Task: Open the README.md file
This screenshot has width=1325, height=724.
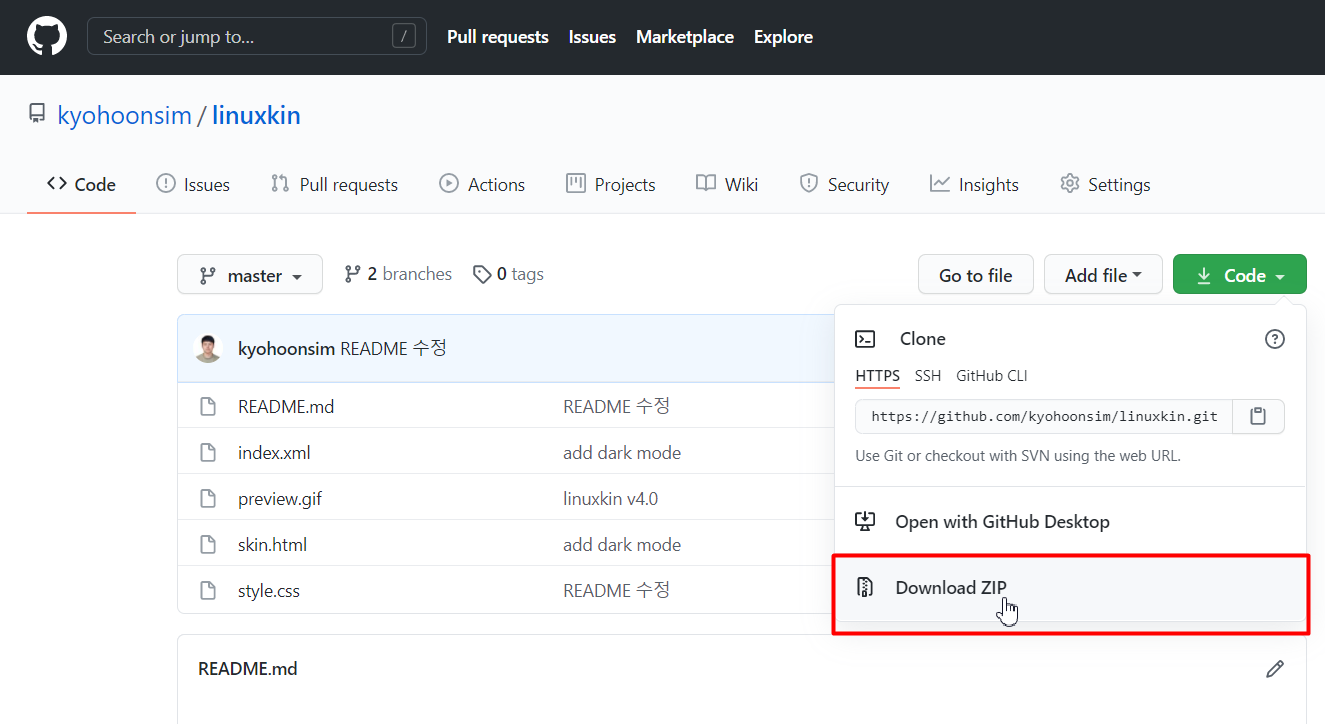Action: [286, 407]
